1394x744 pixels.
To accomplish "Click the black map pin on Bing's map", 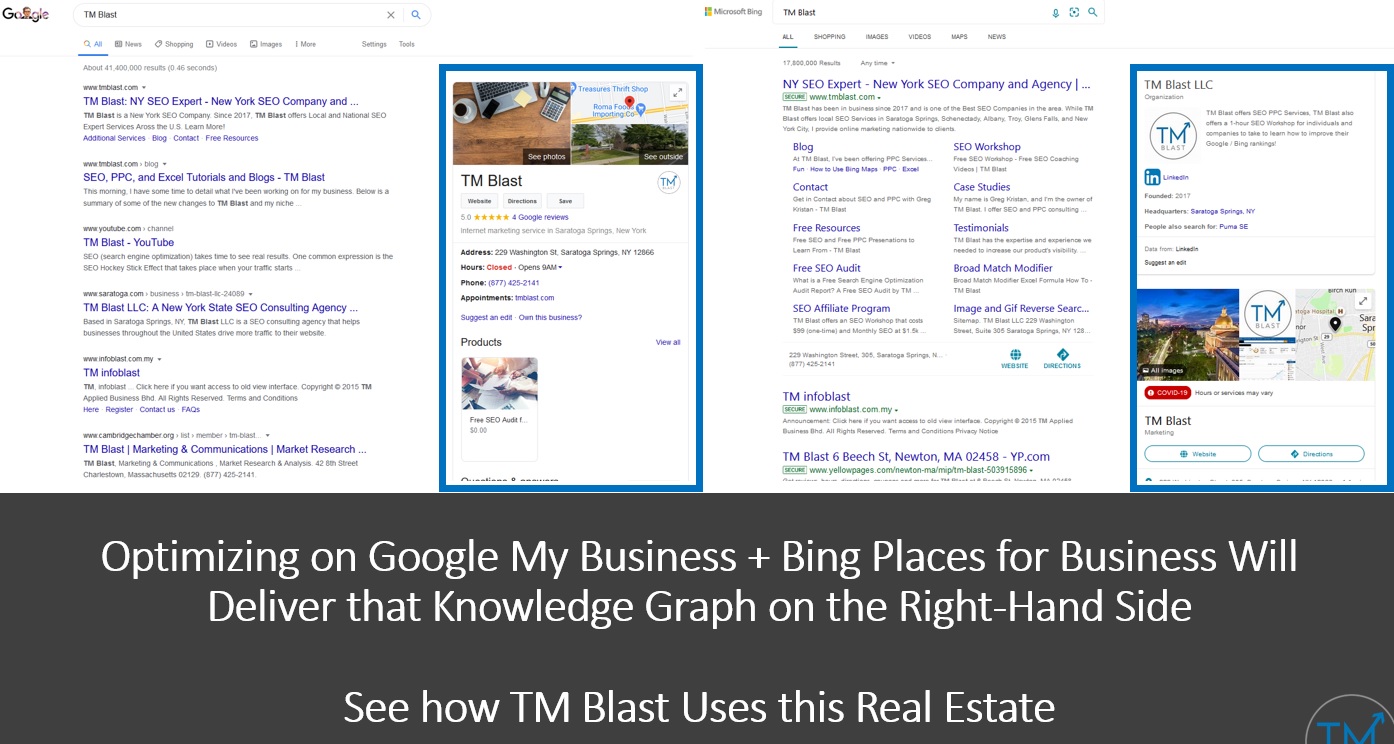I will 1335,323.
